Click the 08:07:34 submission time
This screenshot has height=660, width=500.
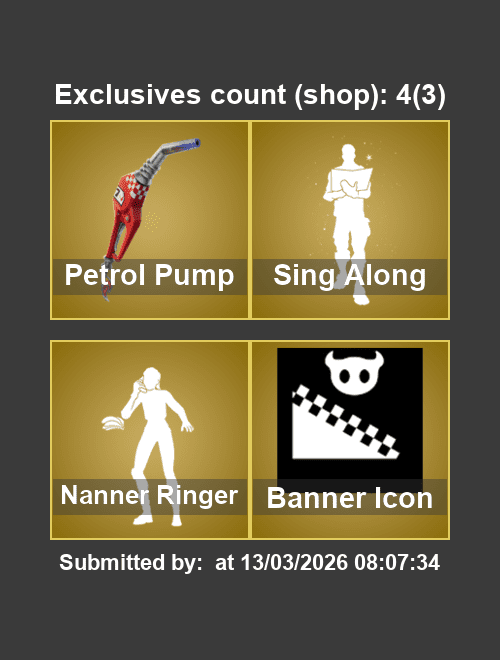397,562
